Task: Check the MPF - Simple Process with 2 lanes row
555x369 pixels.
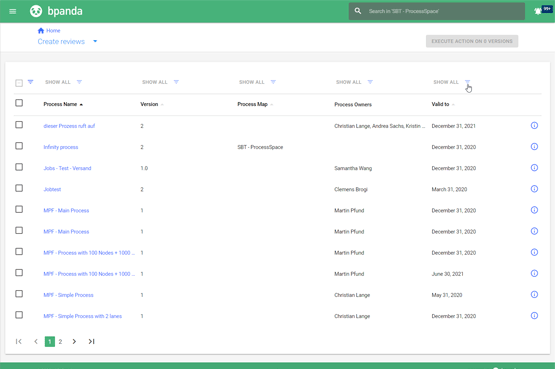Action: [19, 315]
